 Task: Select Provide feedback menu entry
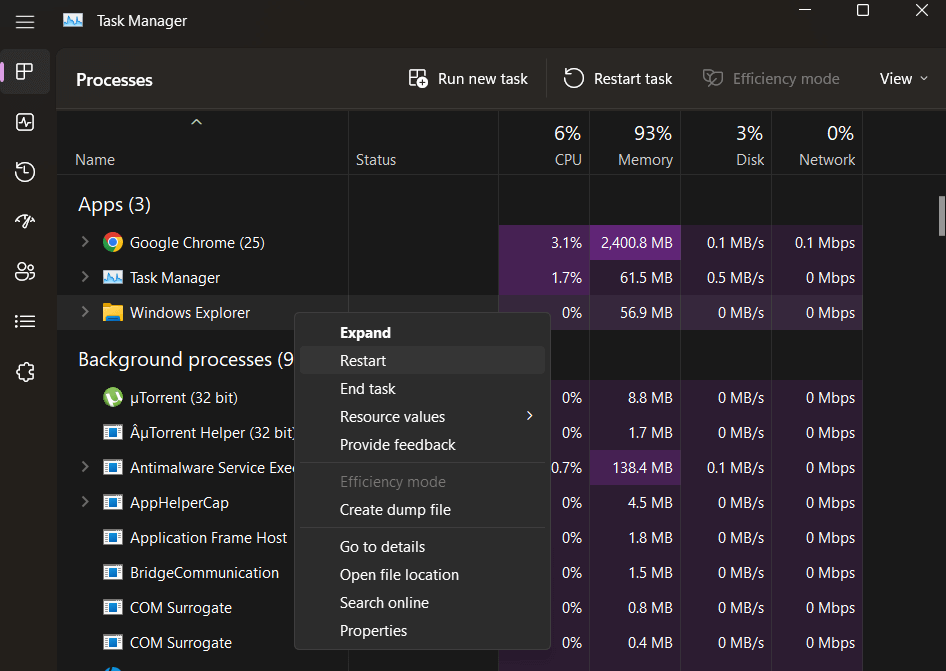tap(422, 445)
